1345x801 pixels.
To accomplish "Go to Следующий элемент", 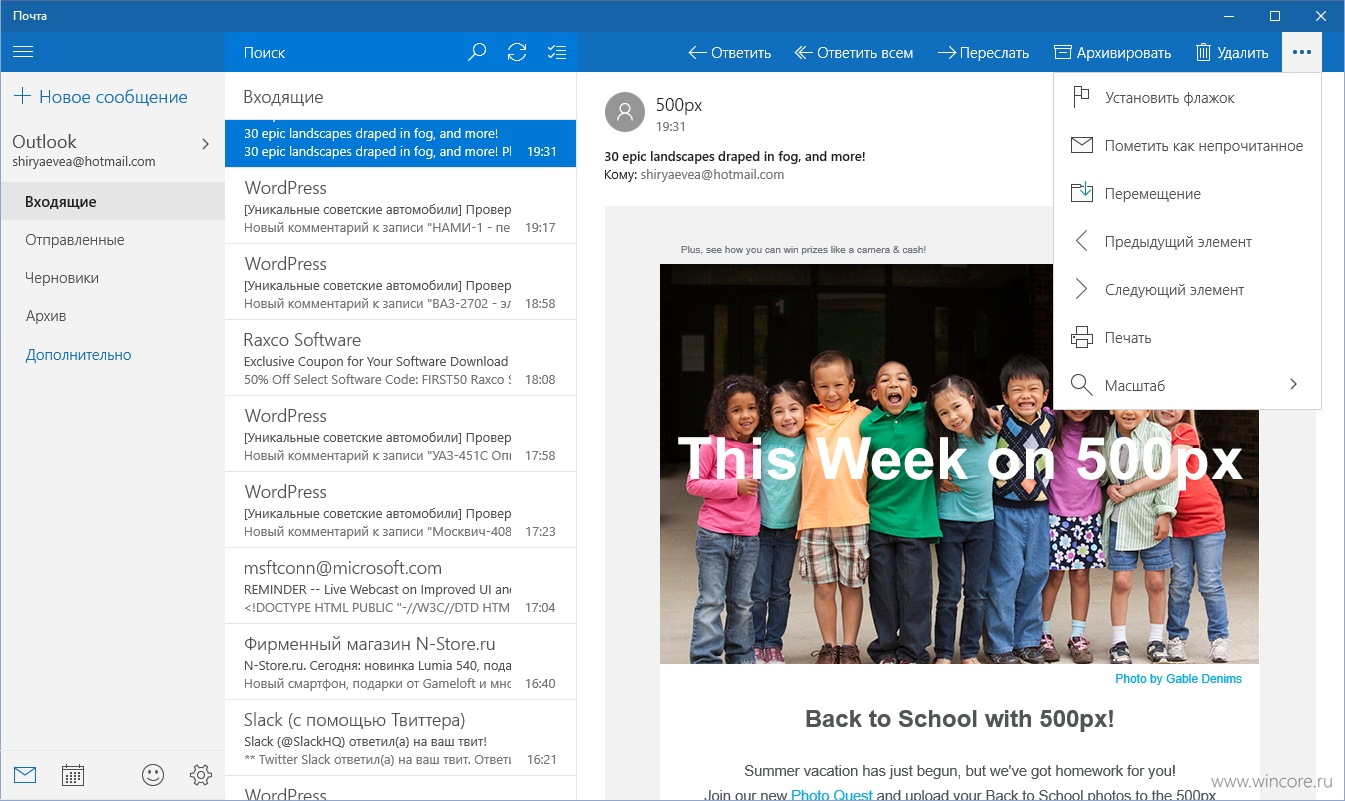I will [1187, 290].
